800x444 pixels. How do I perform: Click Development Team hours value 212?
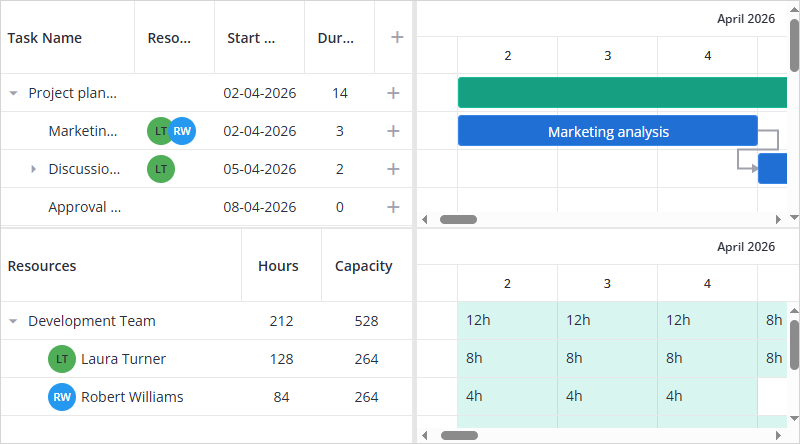click(x=281, y=321)
